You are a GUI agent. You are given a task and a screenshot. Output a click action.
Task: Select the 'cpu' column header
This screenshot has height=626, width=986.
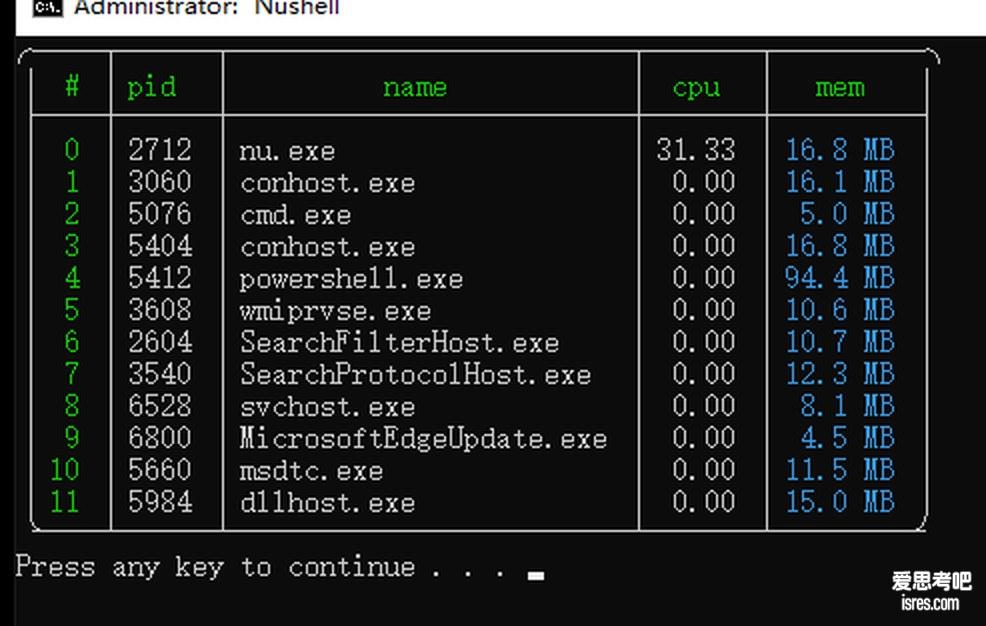696,88
